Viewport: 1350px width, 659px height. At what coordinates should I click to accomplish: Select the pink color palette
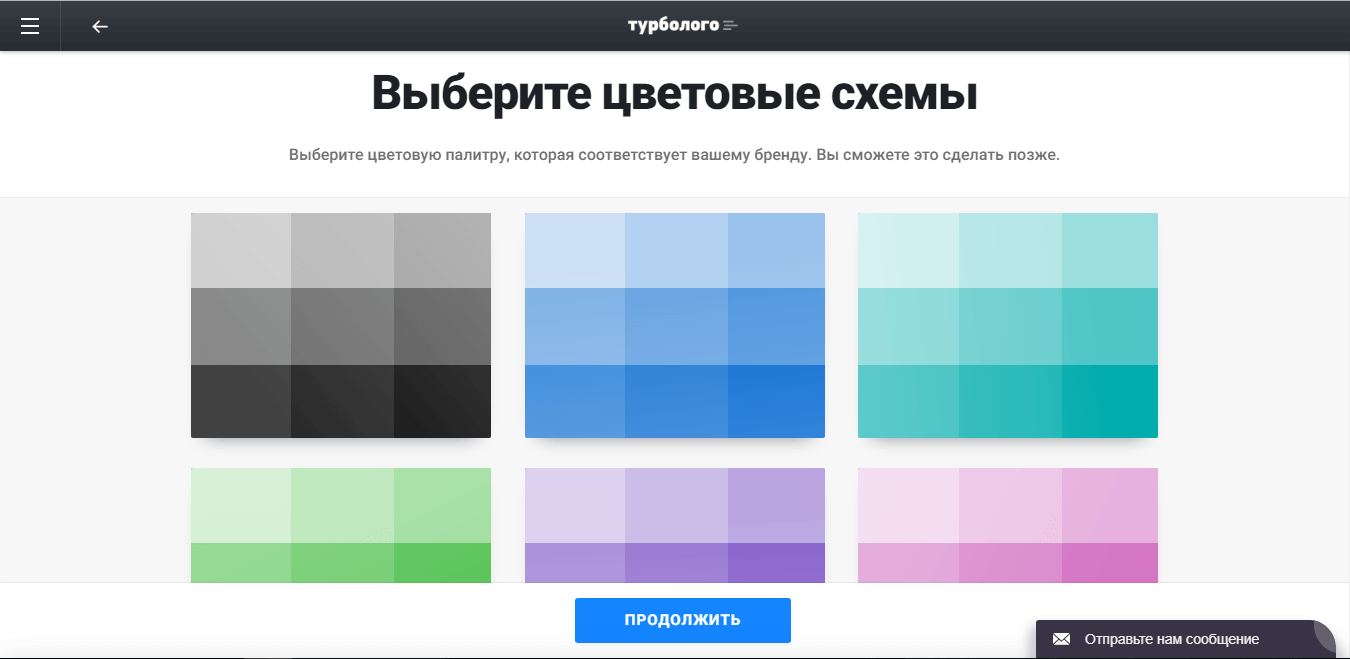coord(1008,524)
